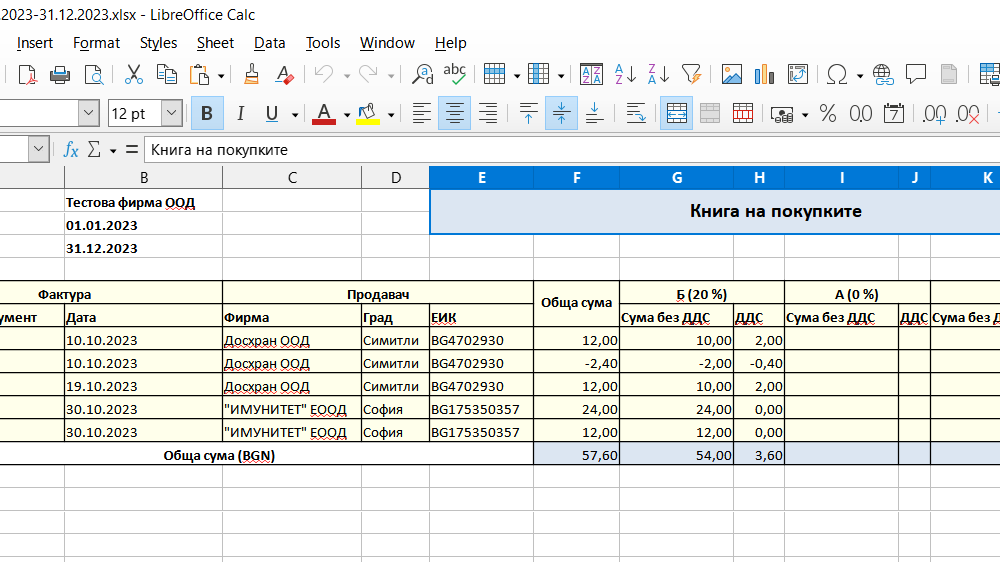Insert Chart icon

pyautogui.click(x=764, y=75)
